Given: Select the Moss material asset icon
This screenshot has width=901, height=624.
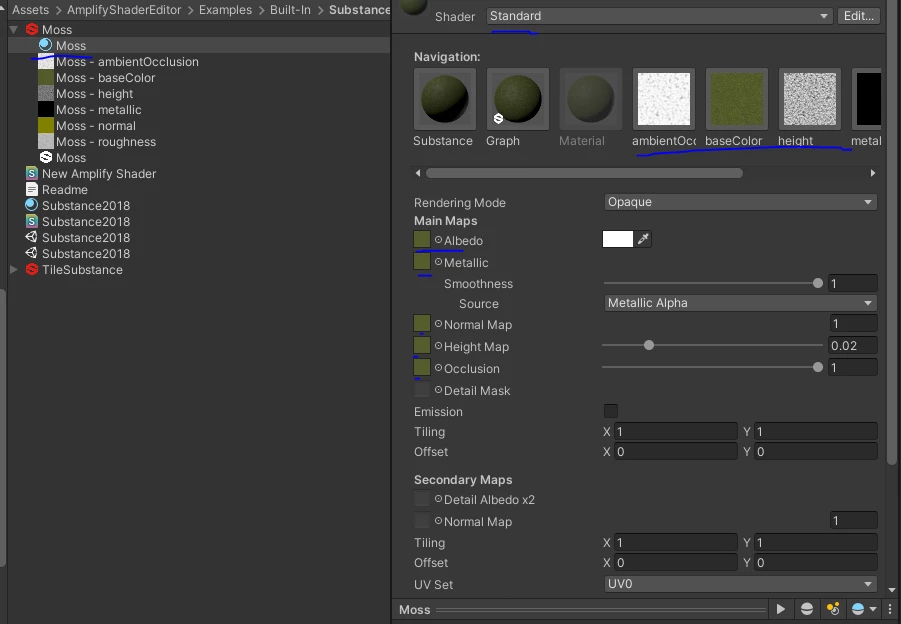Looking at the screenshot, I should (x=45, y=45).
